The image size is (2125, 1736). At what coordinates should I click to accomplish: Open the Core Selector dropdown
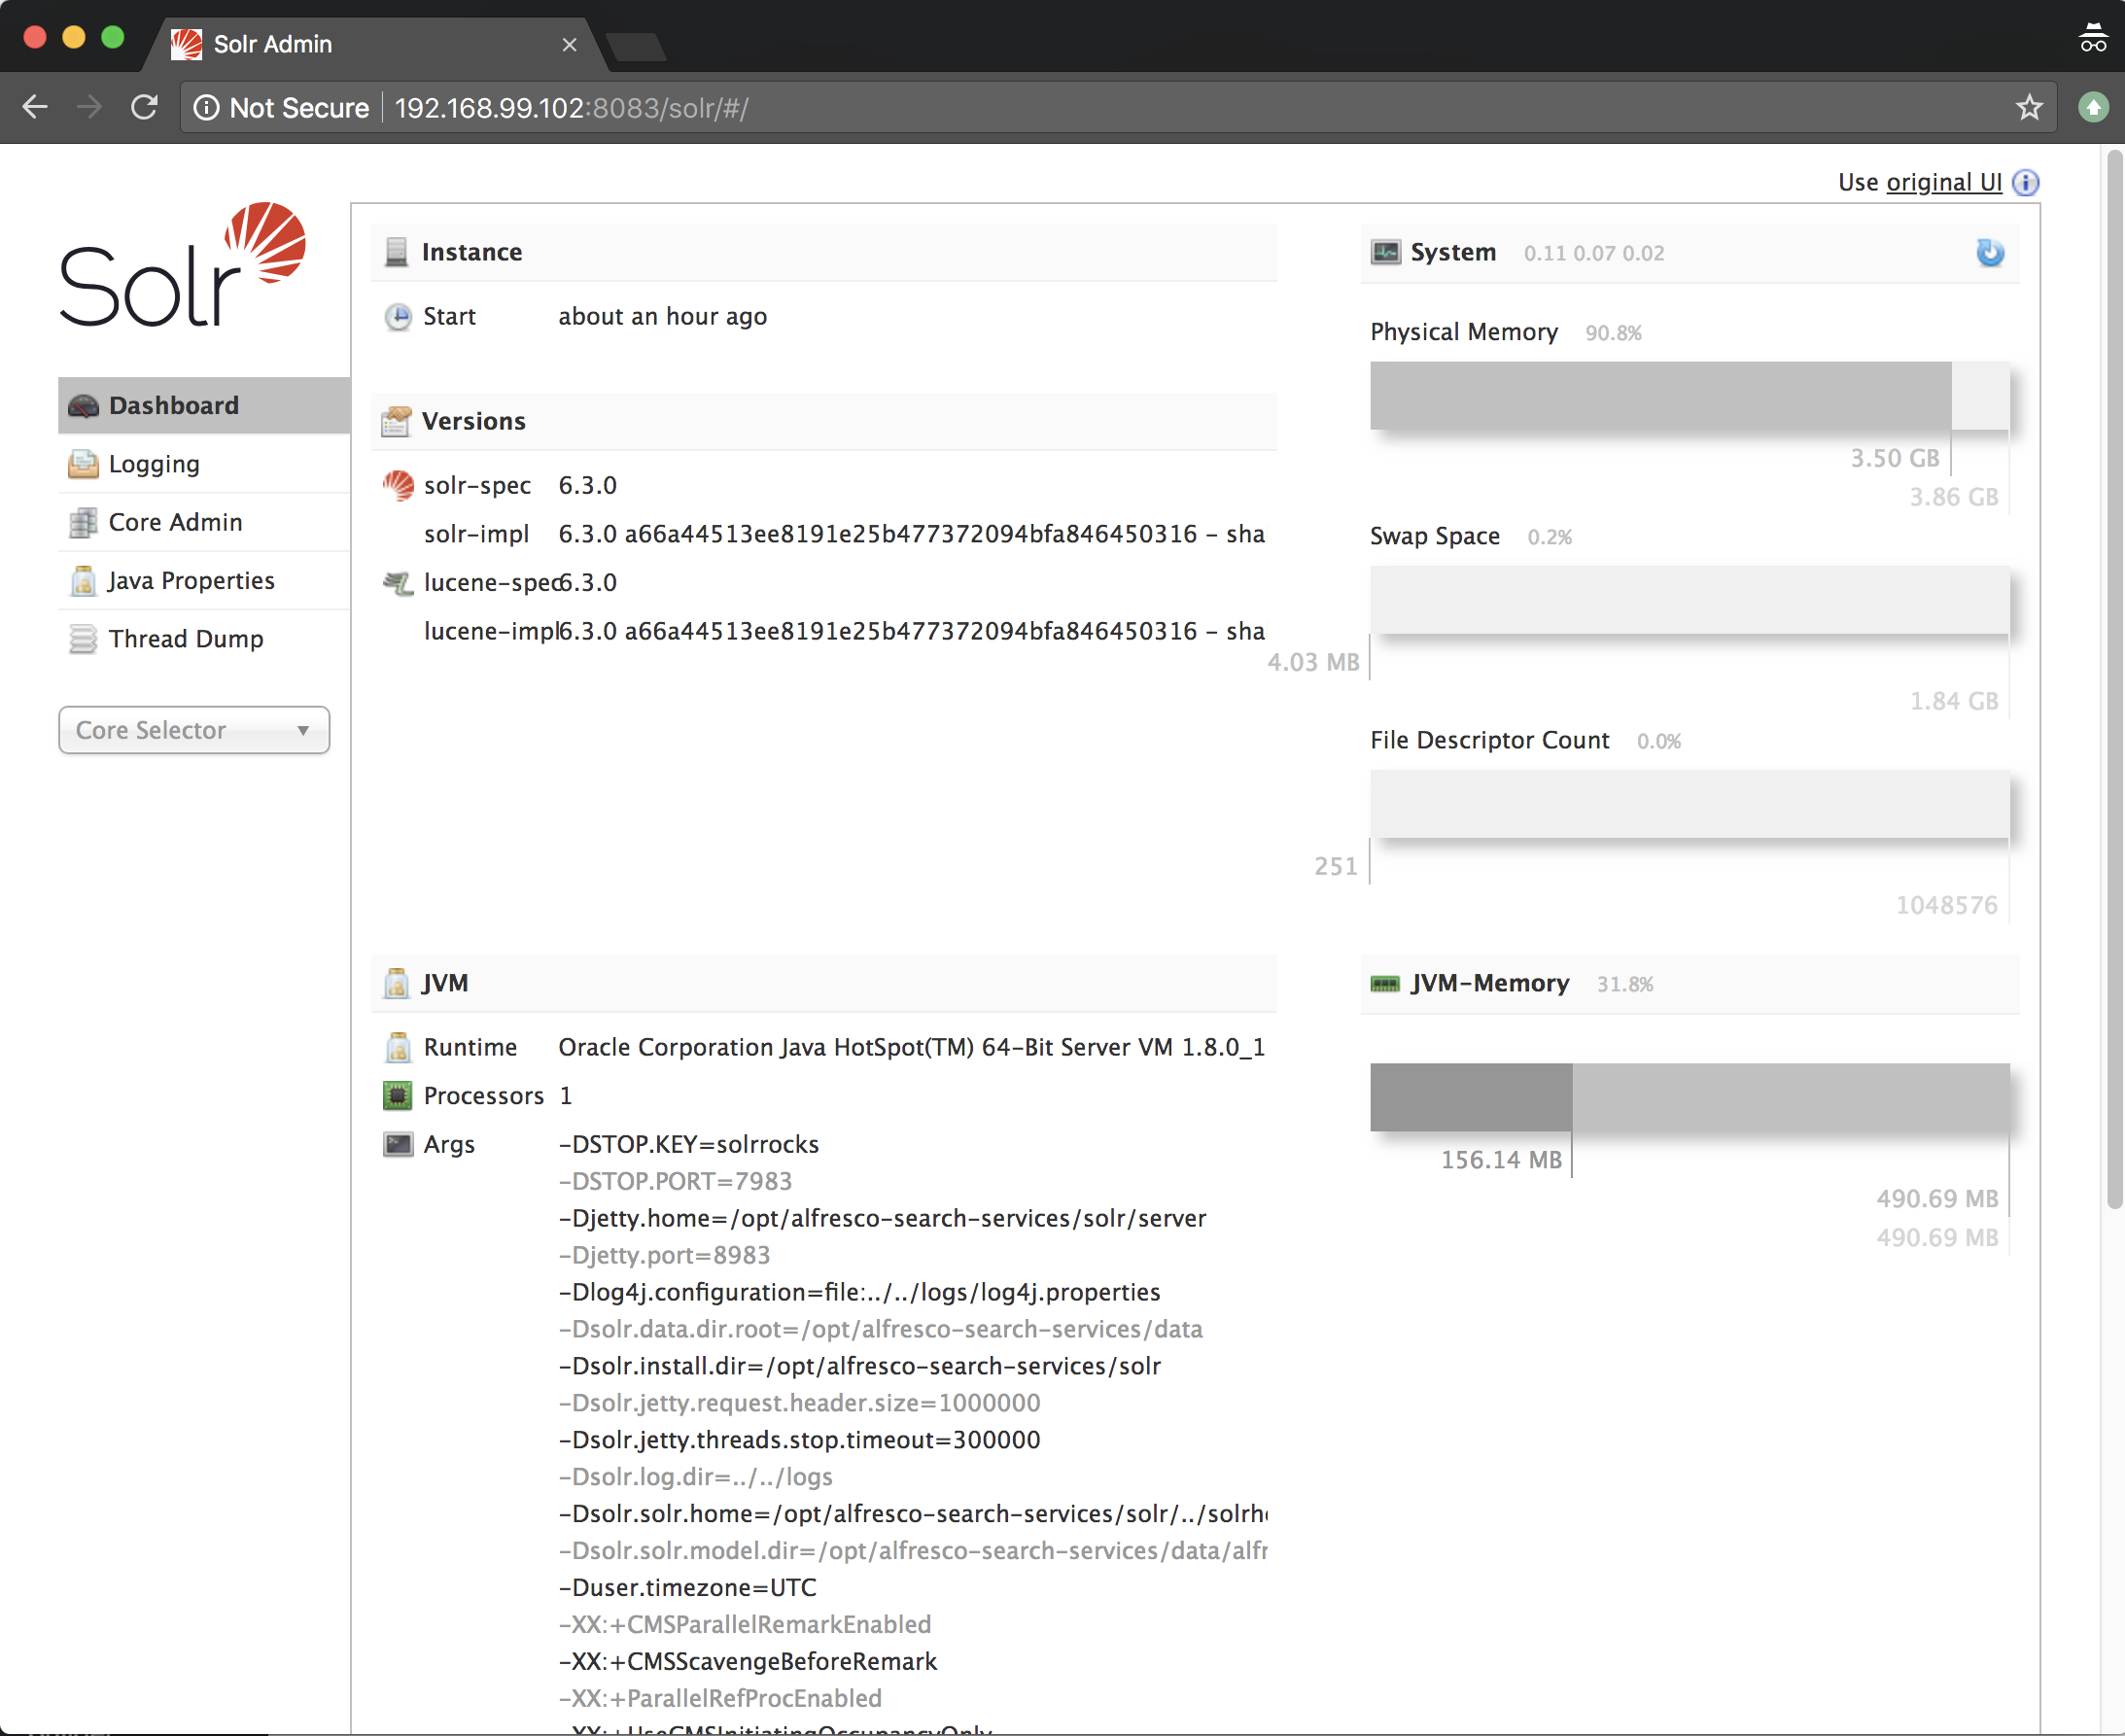(x=193, y=730)
